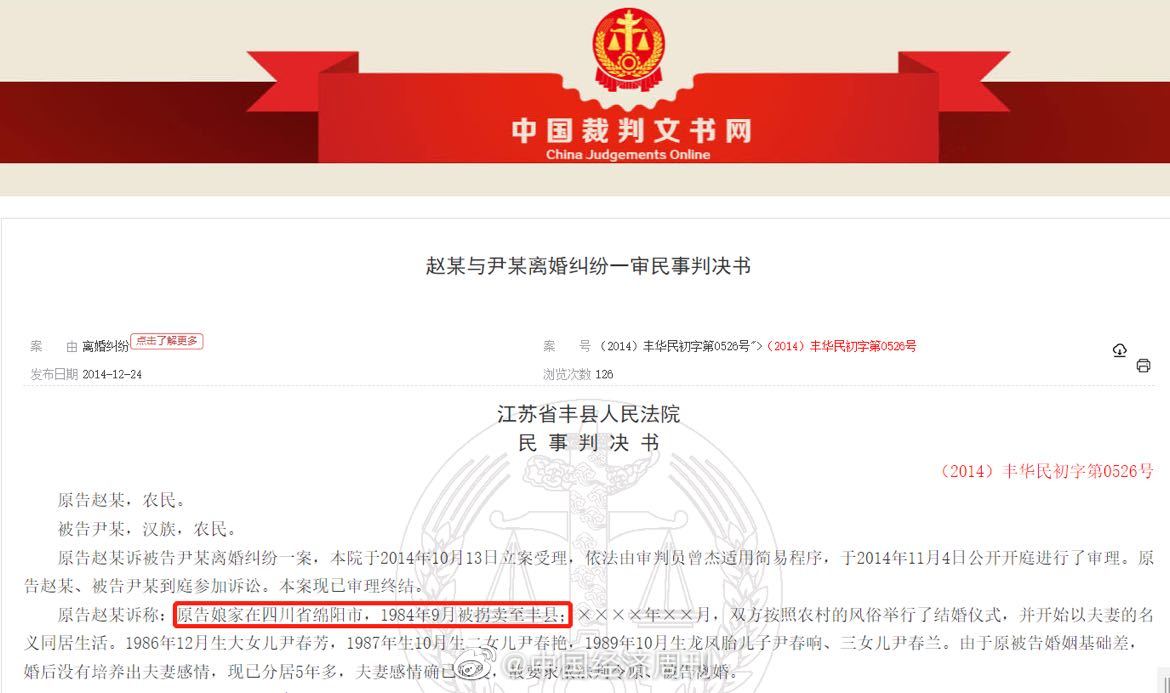The height and width of the screenshot is (693, 1170).
Task: Click the black case number text after 案号
Action: (x=681, y=346)
